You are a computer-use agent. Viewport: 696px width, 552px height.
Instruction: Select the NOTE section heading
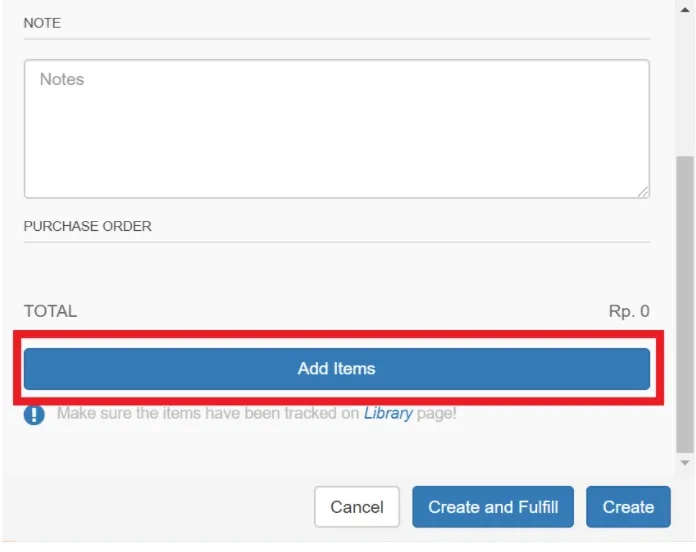[x=42, y=23]
